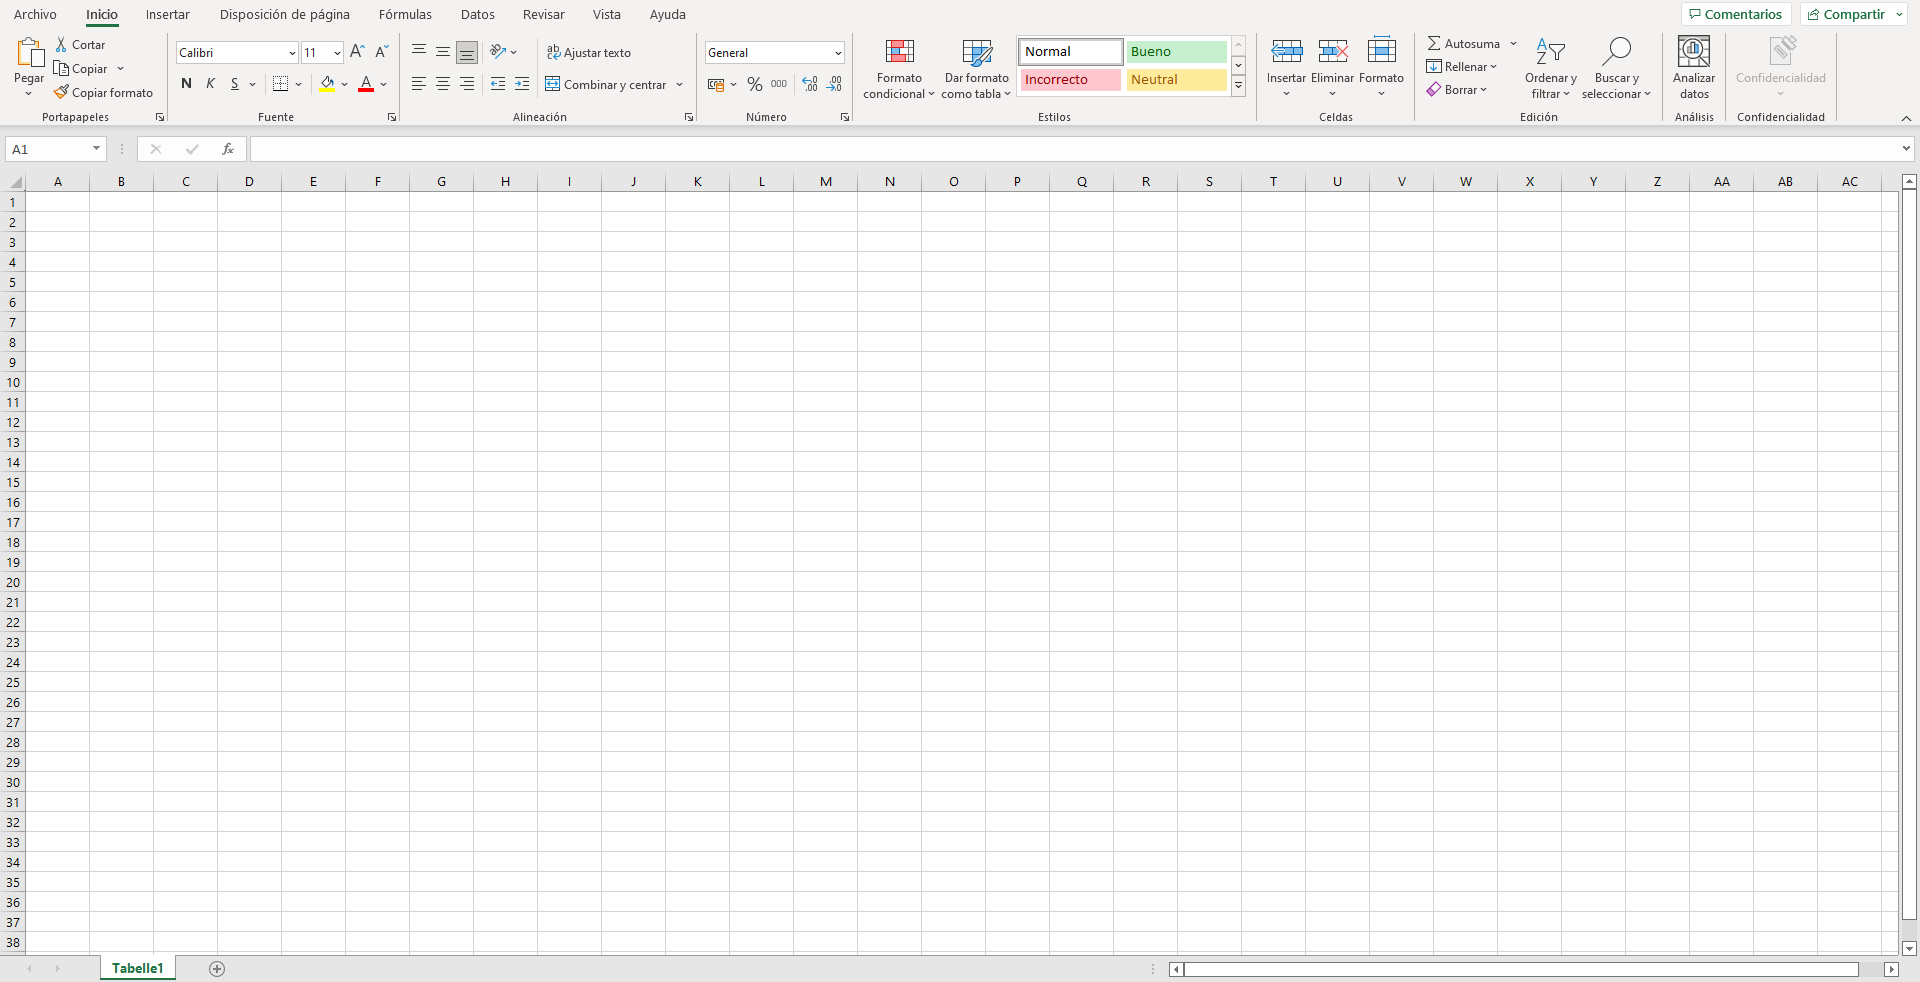Open the Archivo menu

click(x=35, y=14)
